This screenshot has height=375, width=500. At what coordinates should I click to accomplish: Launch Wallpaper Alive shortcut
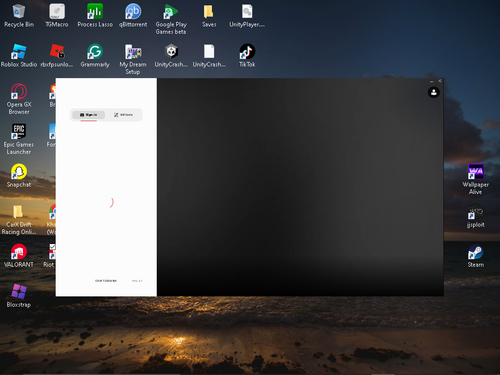[476, 179]
